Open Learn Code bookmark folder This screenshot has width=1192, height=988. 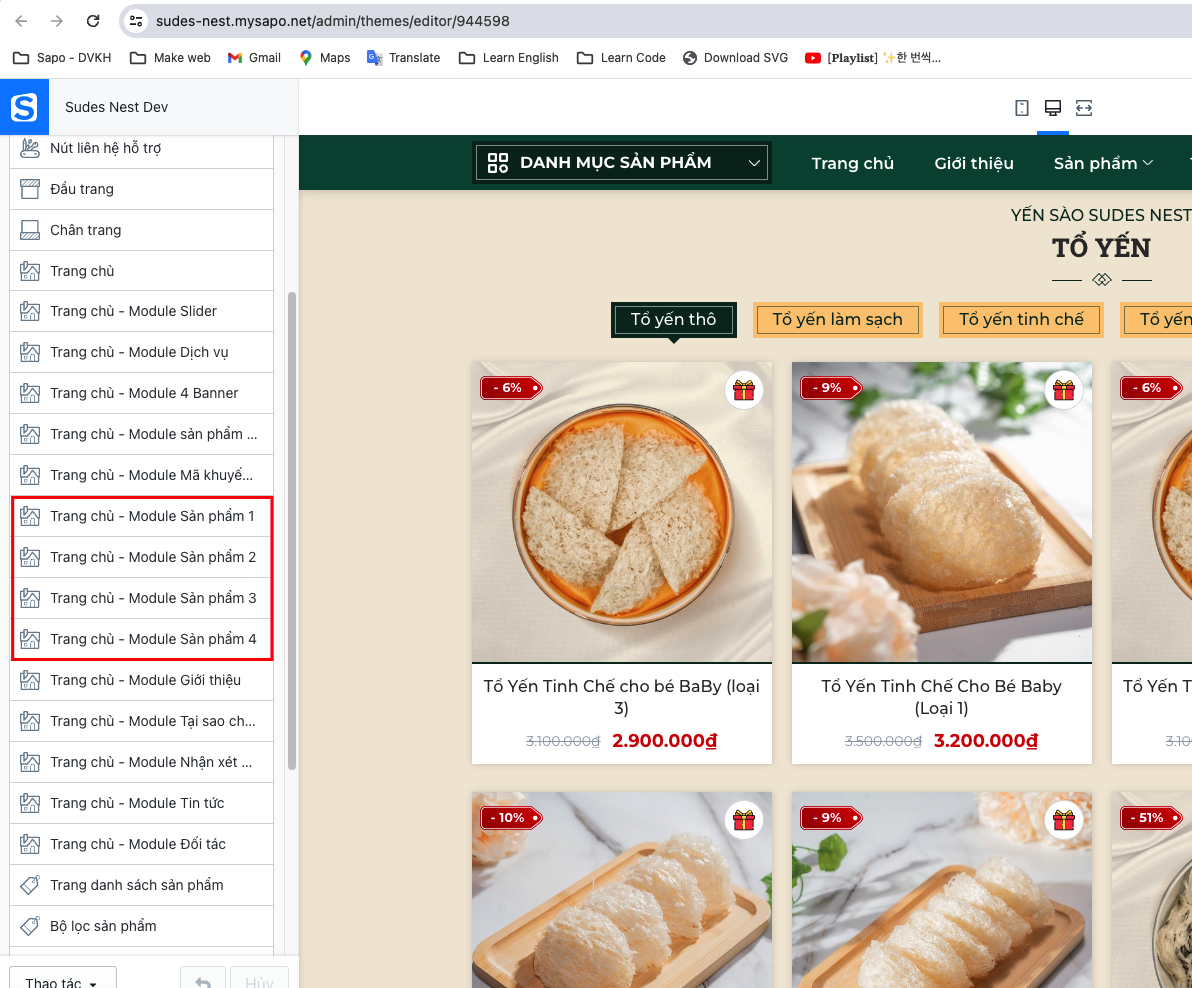(621, 58)
